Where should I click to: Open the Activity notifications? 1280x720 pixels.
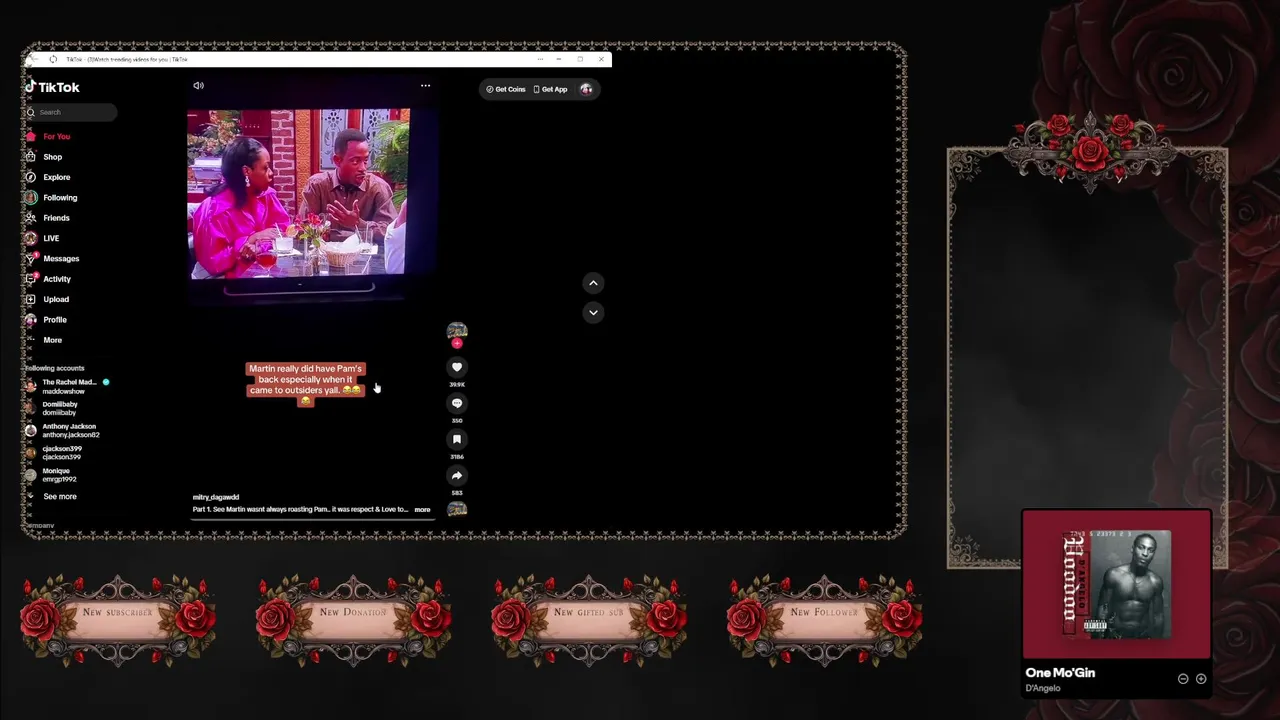57,279
